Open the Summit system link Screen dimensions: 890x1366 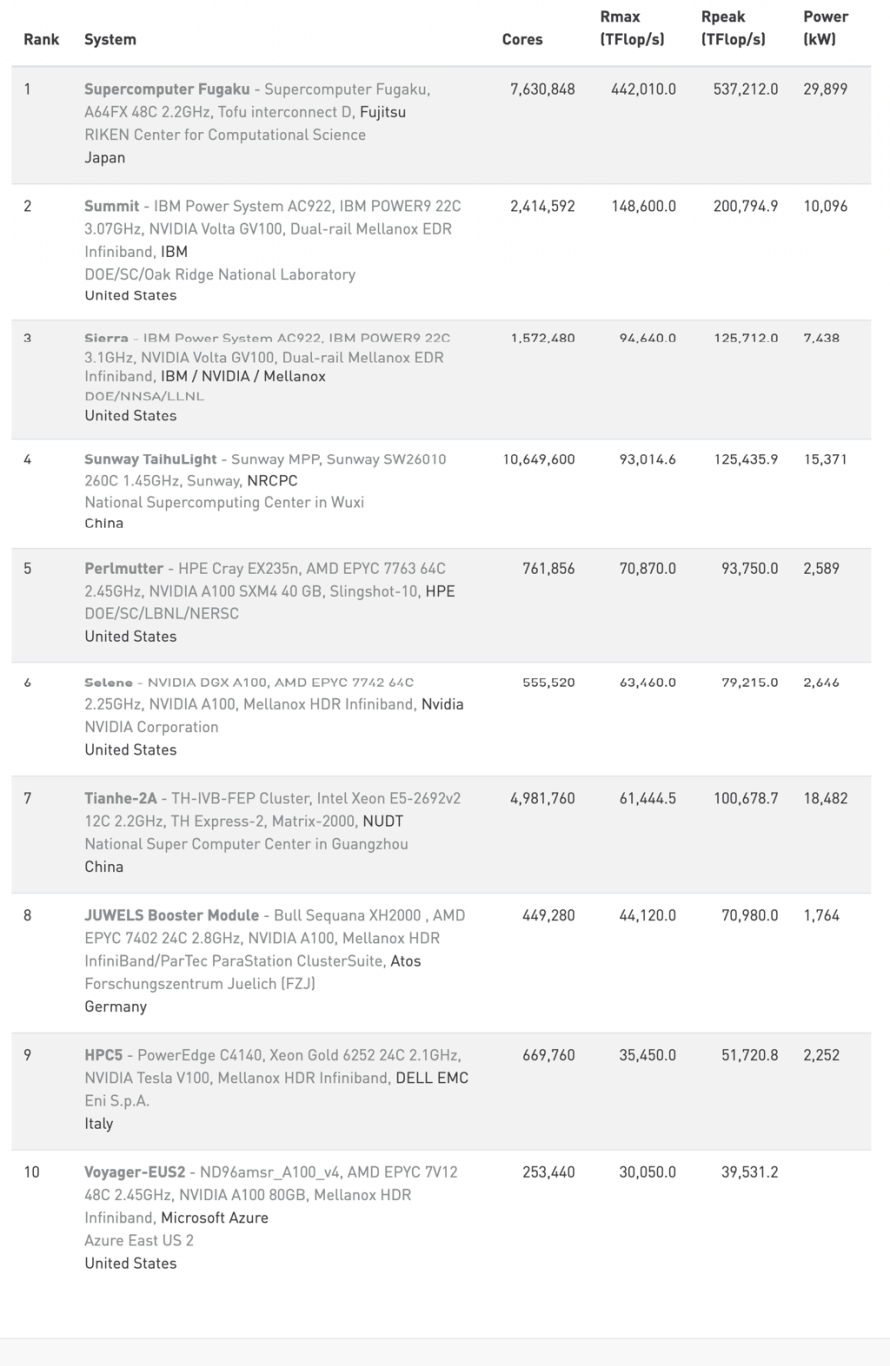point(112,206)
